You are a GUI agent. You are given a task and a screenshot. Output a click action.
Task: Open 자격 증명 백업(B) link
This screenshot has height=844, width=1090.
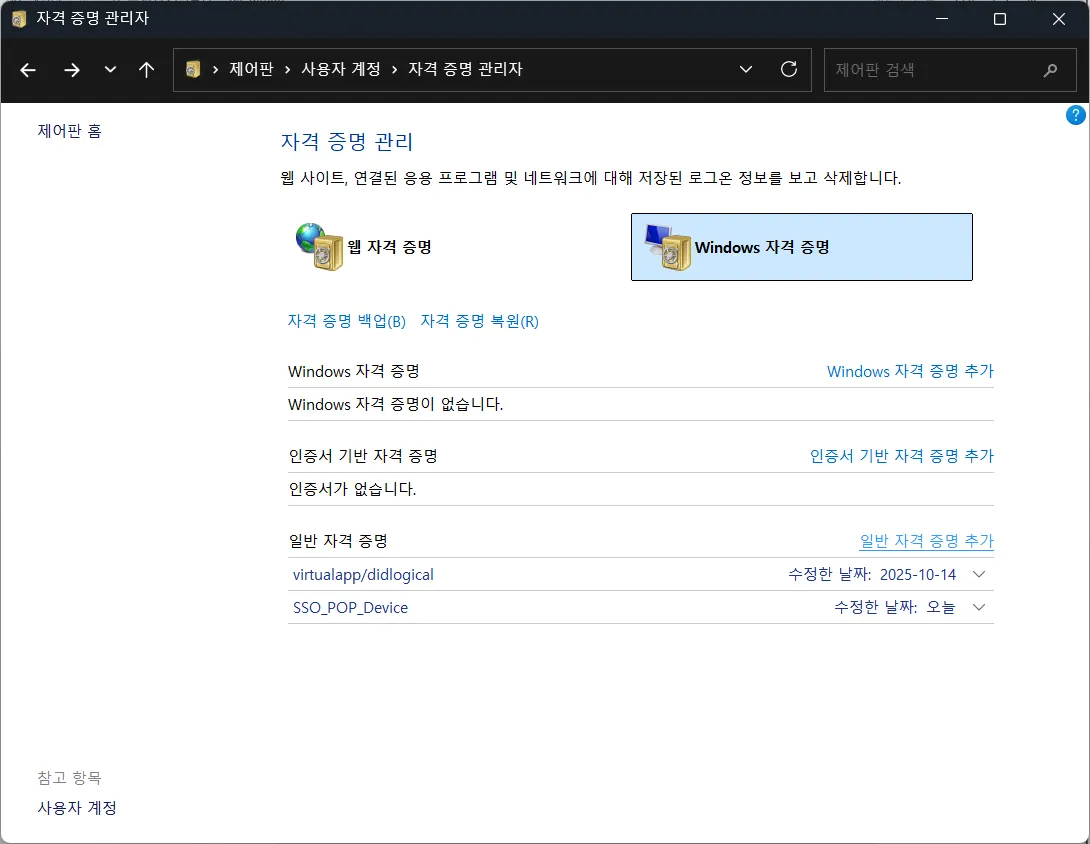[347, 321]
